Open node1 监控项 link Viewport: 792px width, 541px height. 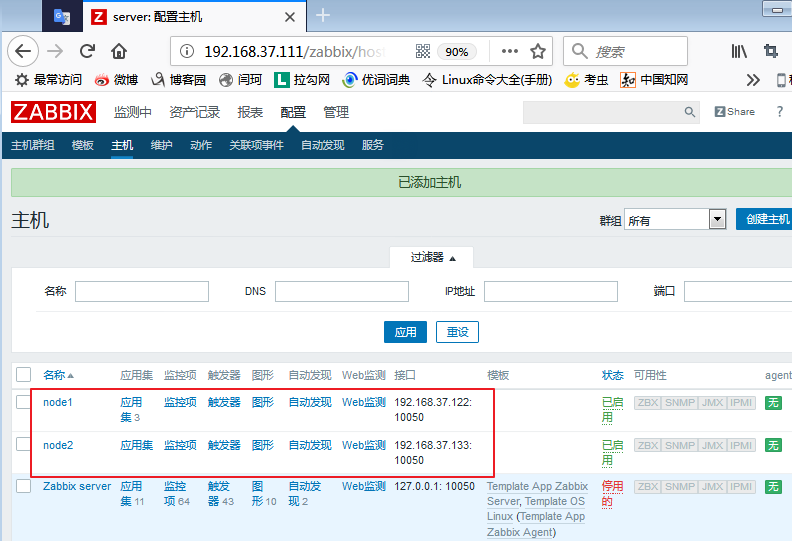180,402
